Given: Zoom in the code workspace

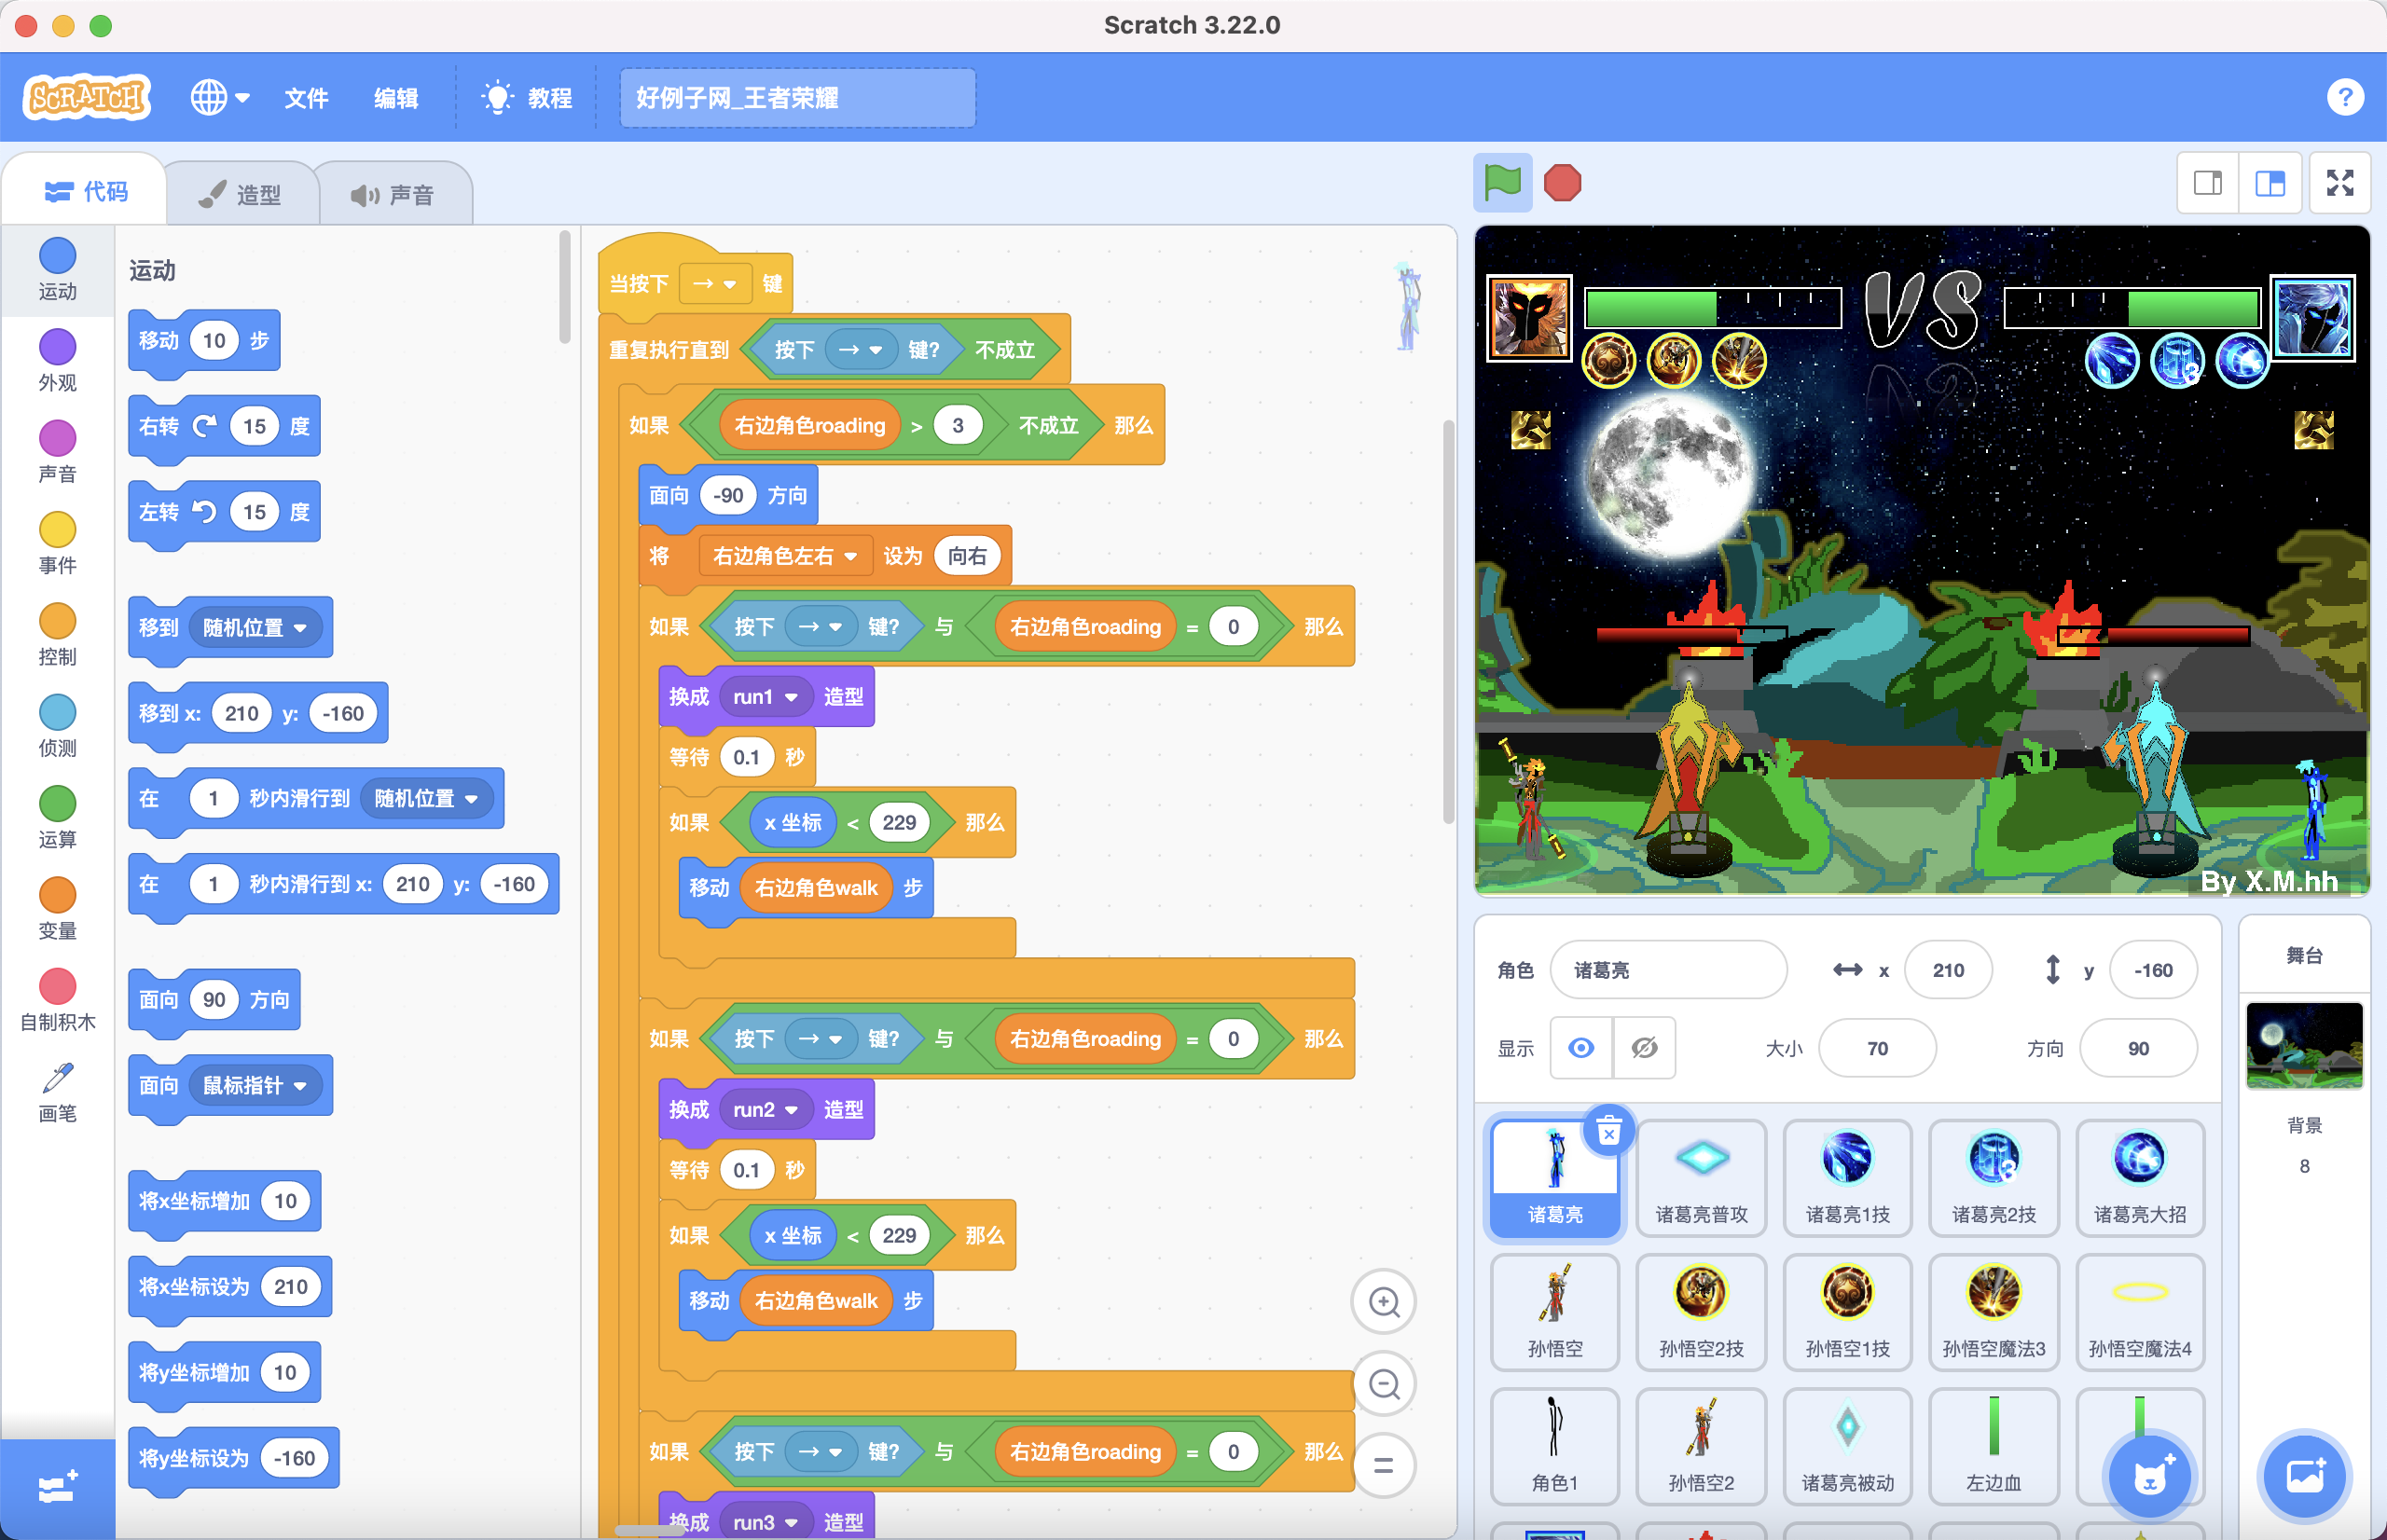Looking at the screenshot, I should click(x=1384, y=1302).
